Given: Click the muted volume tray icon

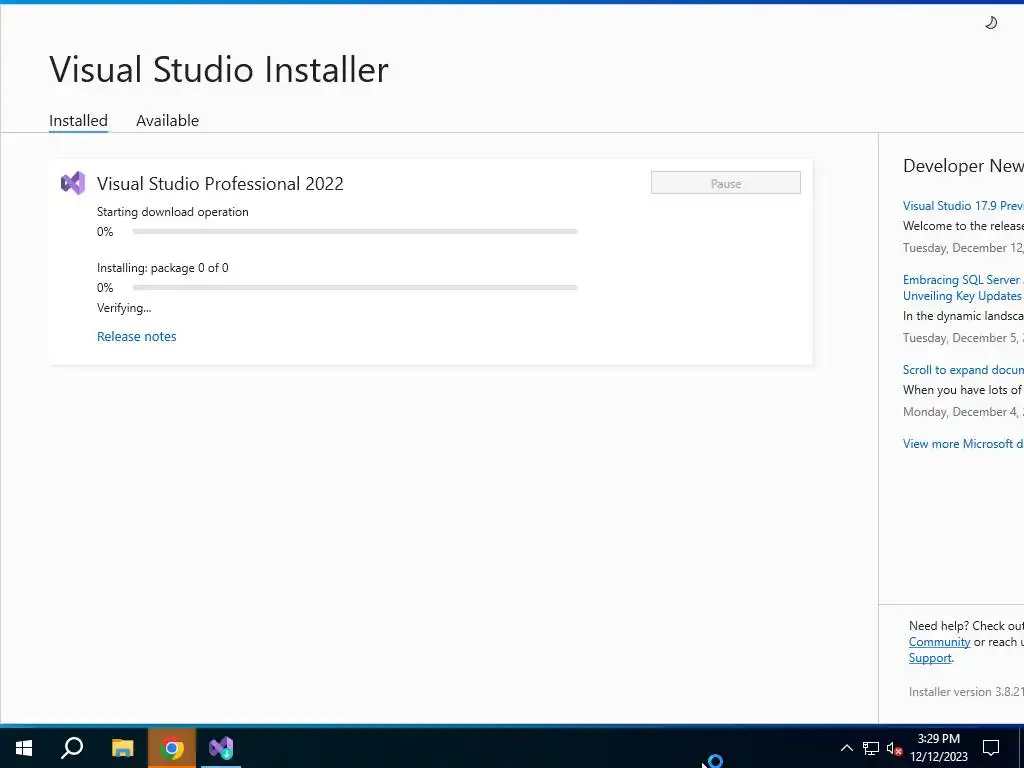Looking at the screenshot, I should 895,748.
